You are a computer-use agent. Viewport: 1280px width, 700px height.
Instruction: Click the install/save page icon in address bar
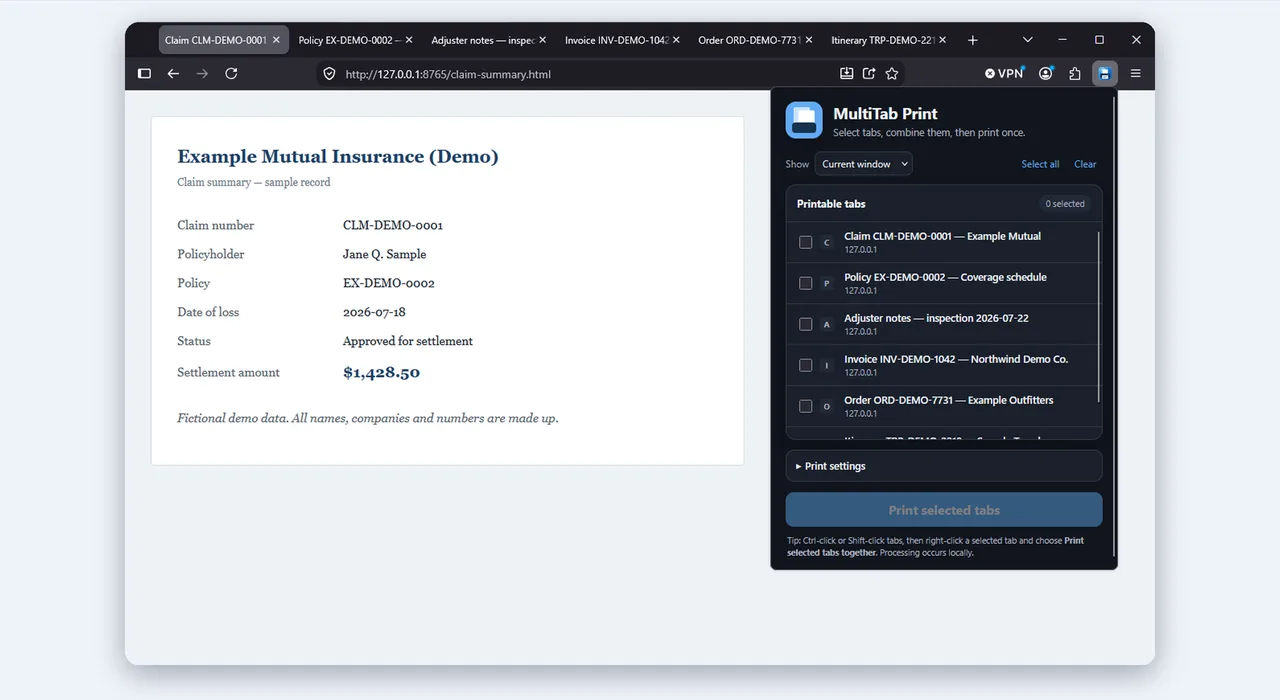tap(846, 73)
